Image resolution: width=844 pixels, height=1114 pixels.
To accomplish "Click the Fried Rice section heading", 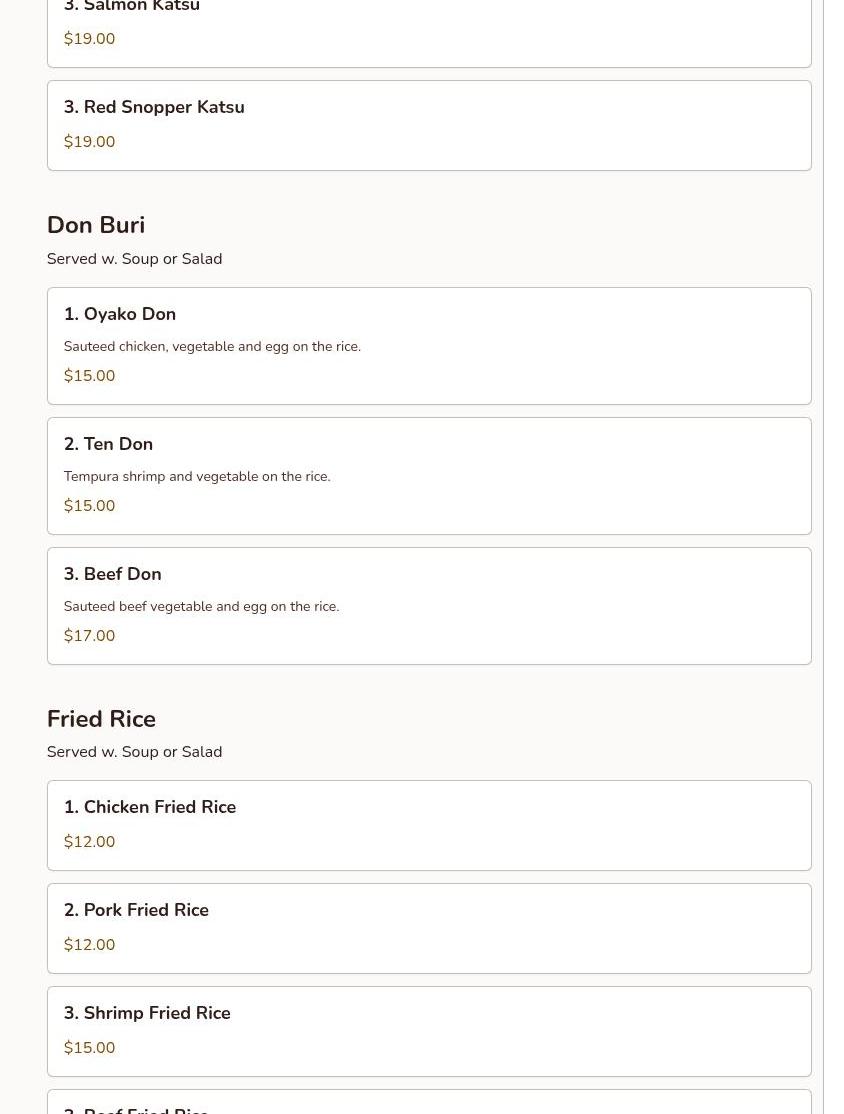I will [x=101, y=718].
